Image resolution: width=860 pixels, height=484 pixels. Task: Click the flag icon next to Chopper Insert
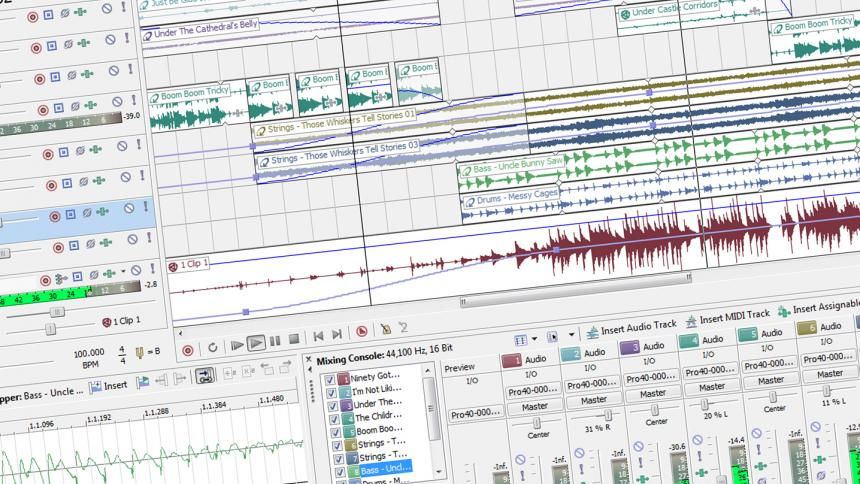[x=143, y=382]
